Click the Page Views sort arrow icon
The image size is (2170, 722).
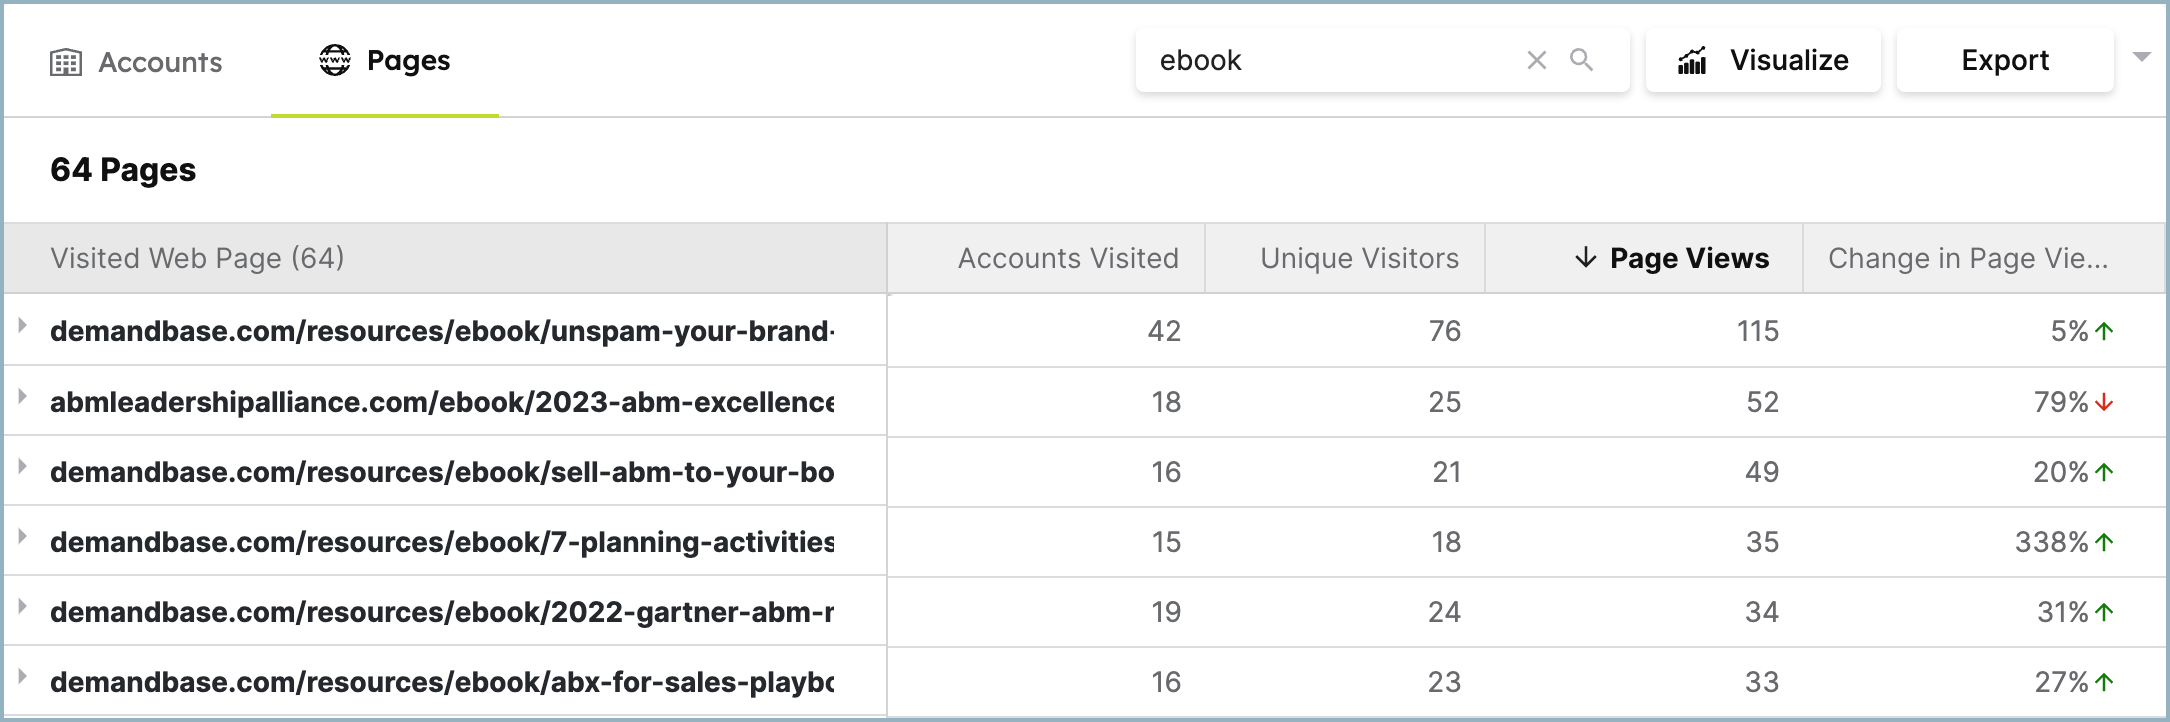tap(1585, 258)
